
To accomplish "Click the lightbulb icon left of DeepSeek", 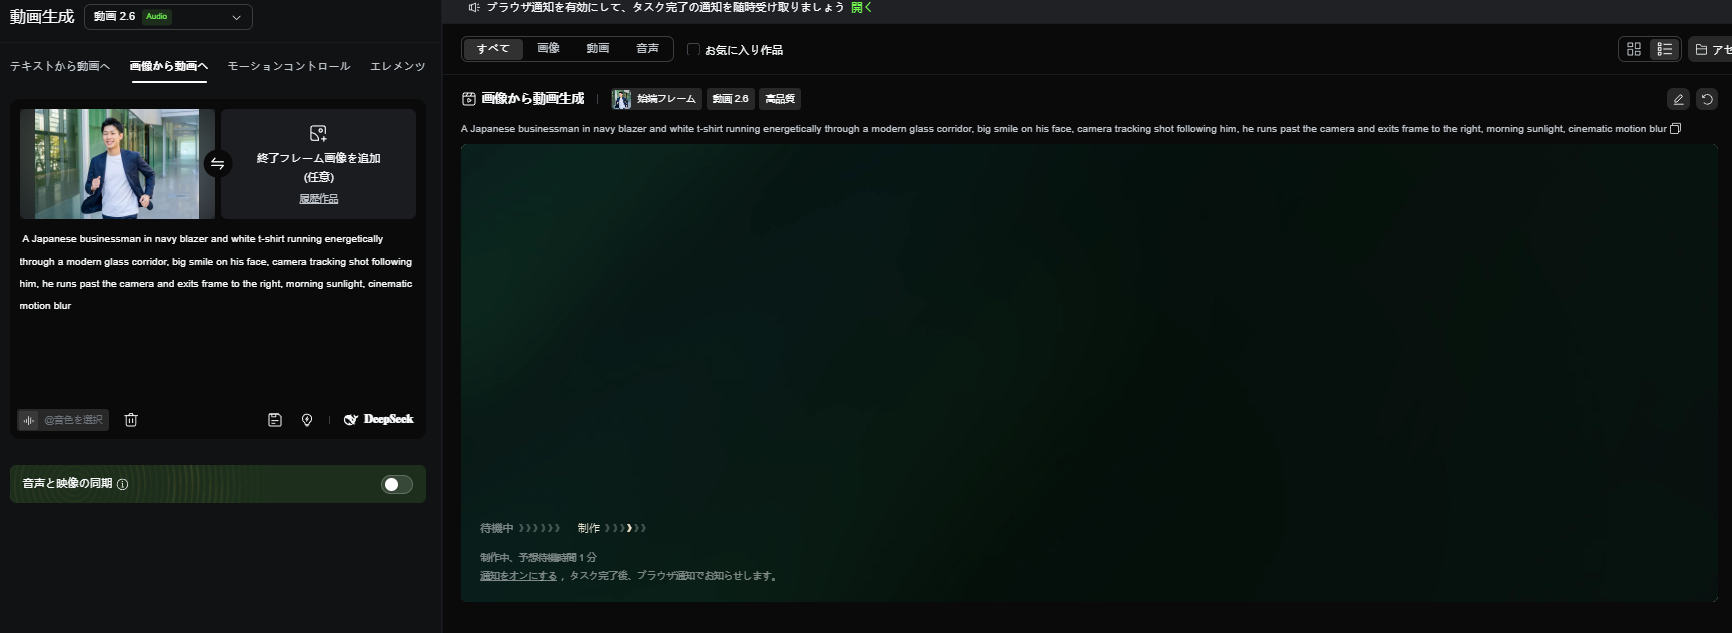I will tap(307, 420).
